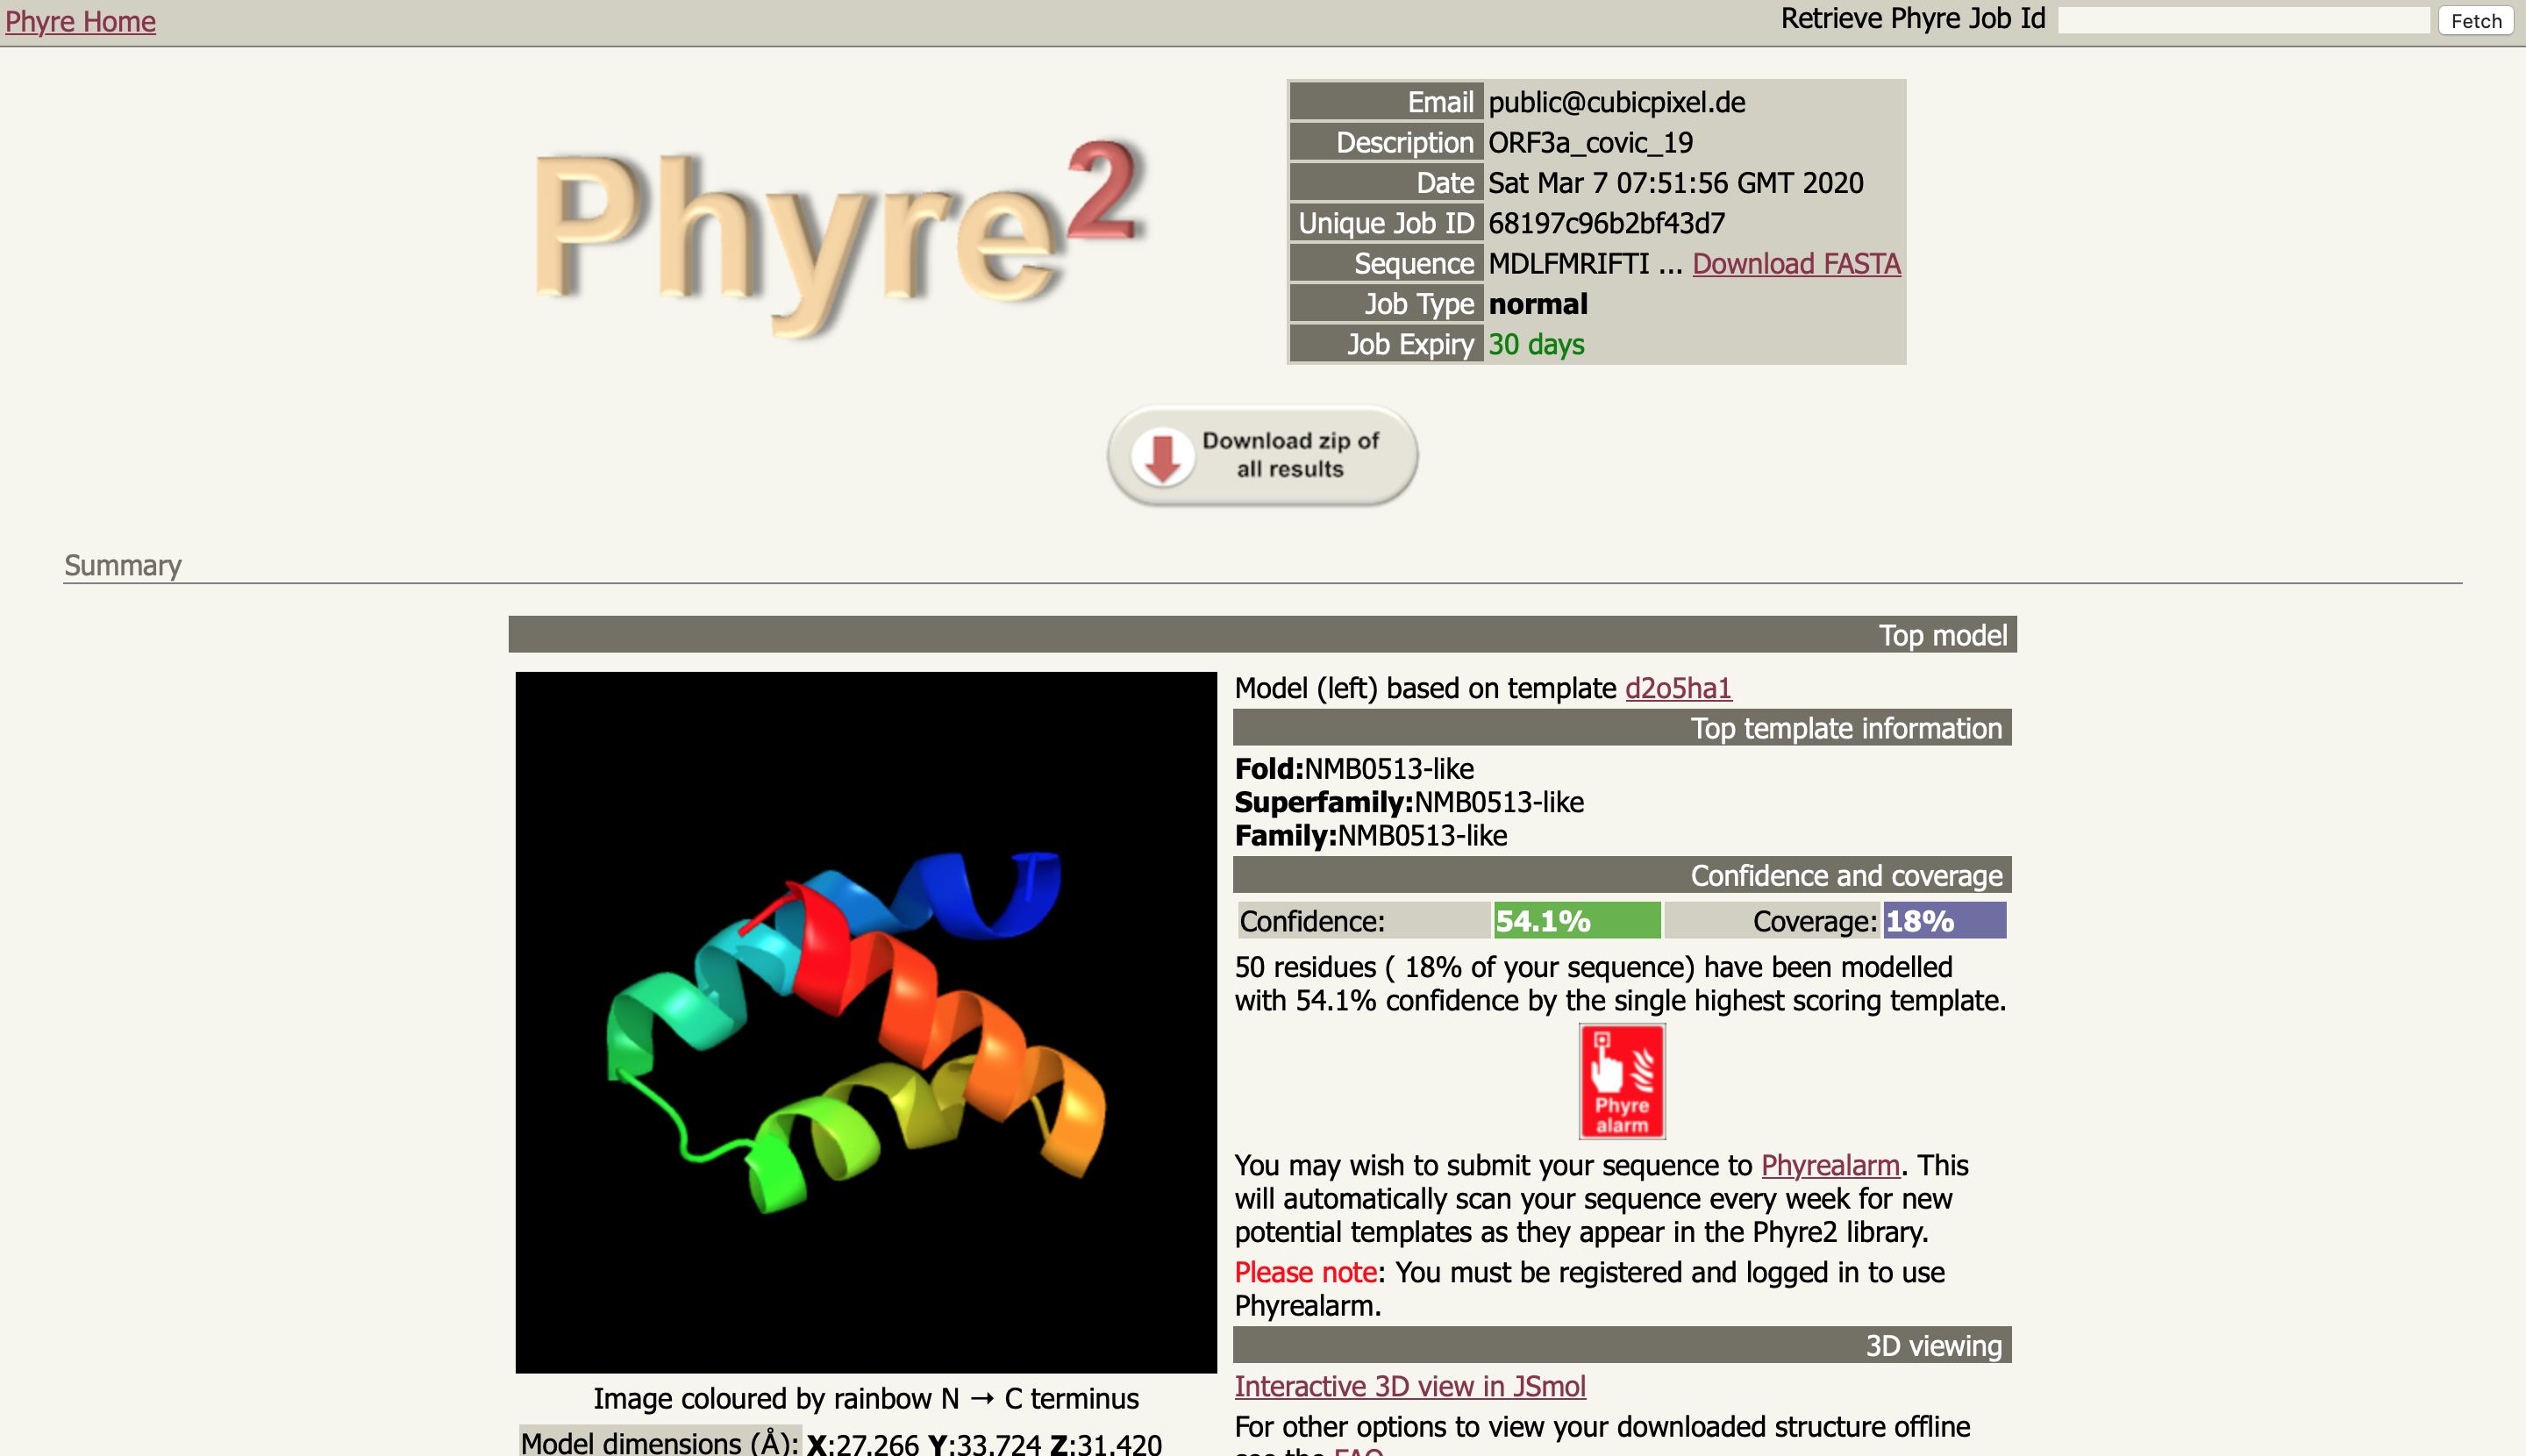Click the Retrieve Phyre Job Id field
Viewport: 2526px width, 1456px height.
click(2242, 21)
